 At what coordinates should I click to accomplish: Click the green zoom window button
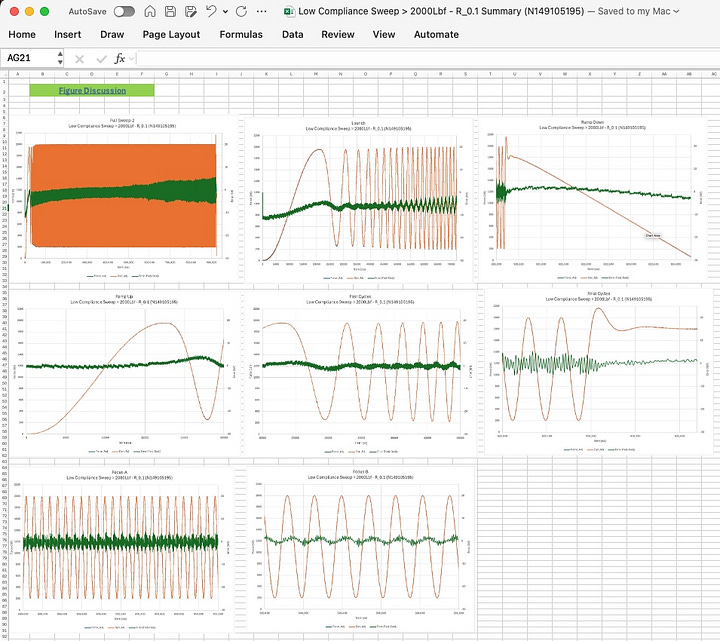click(x=45, y=11)
